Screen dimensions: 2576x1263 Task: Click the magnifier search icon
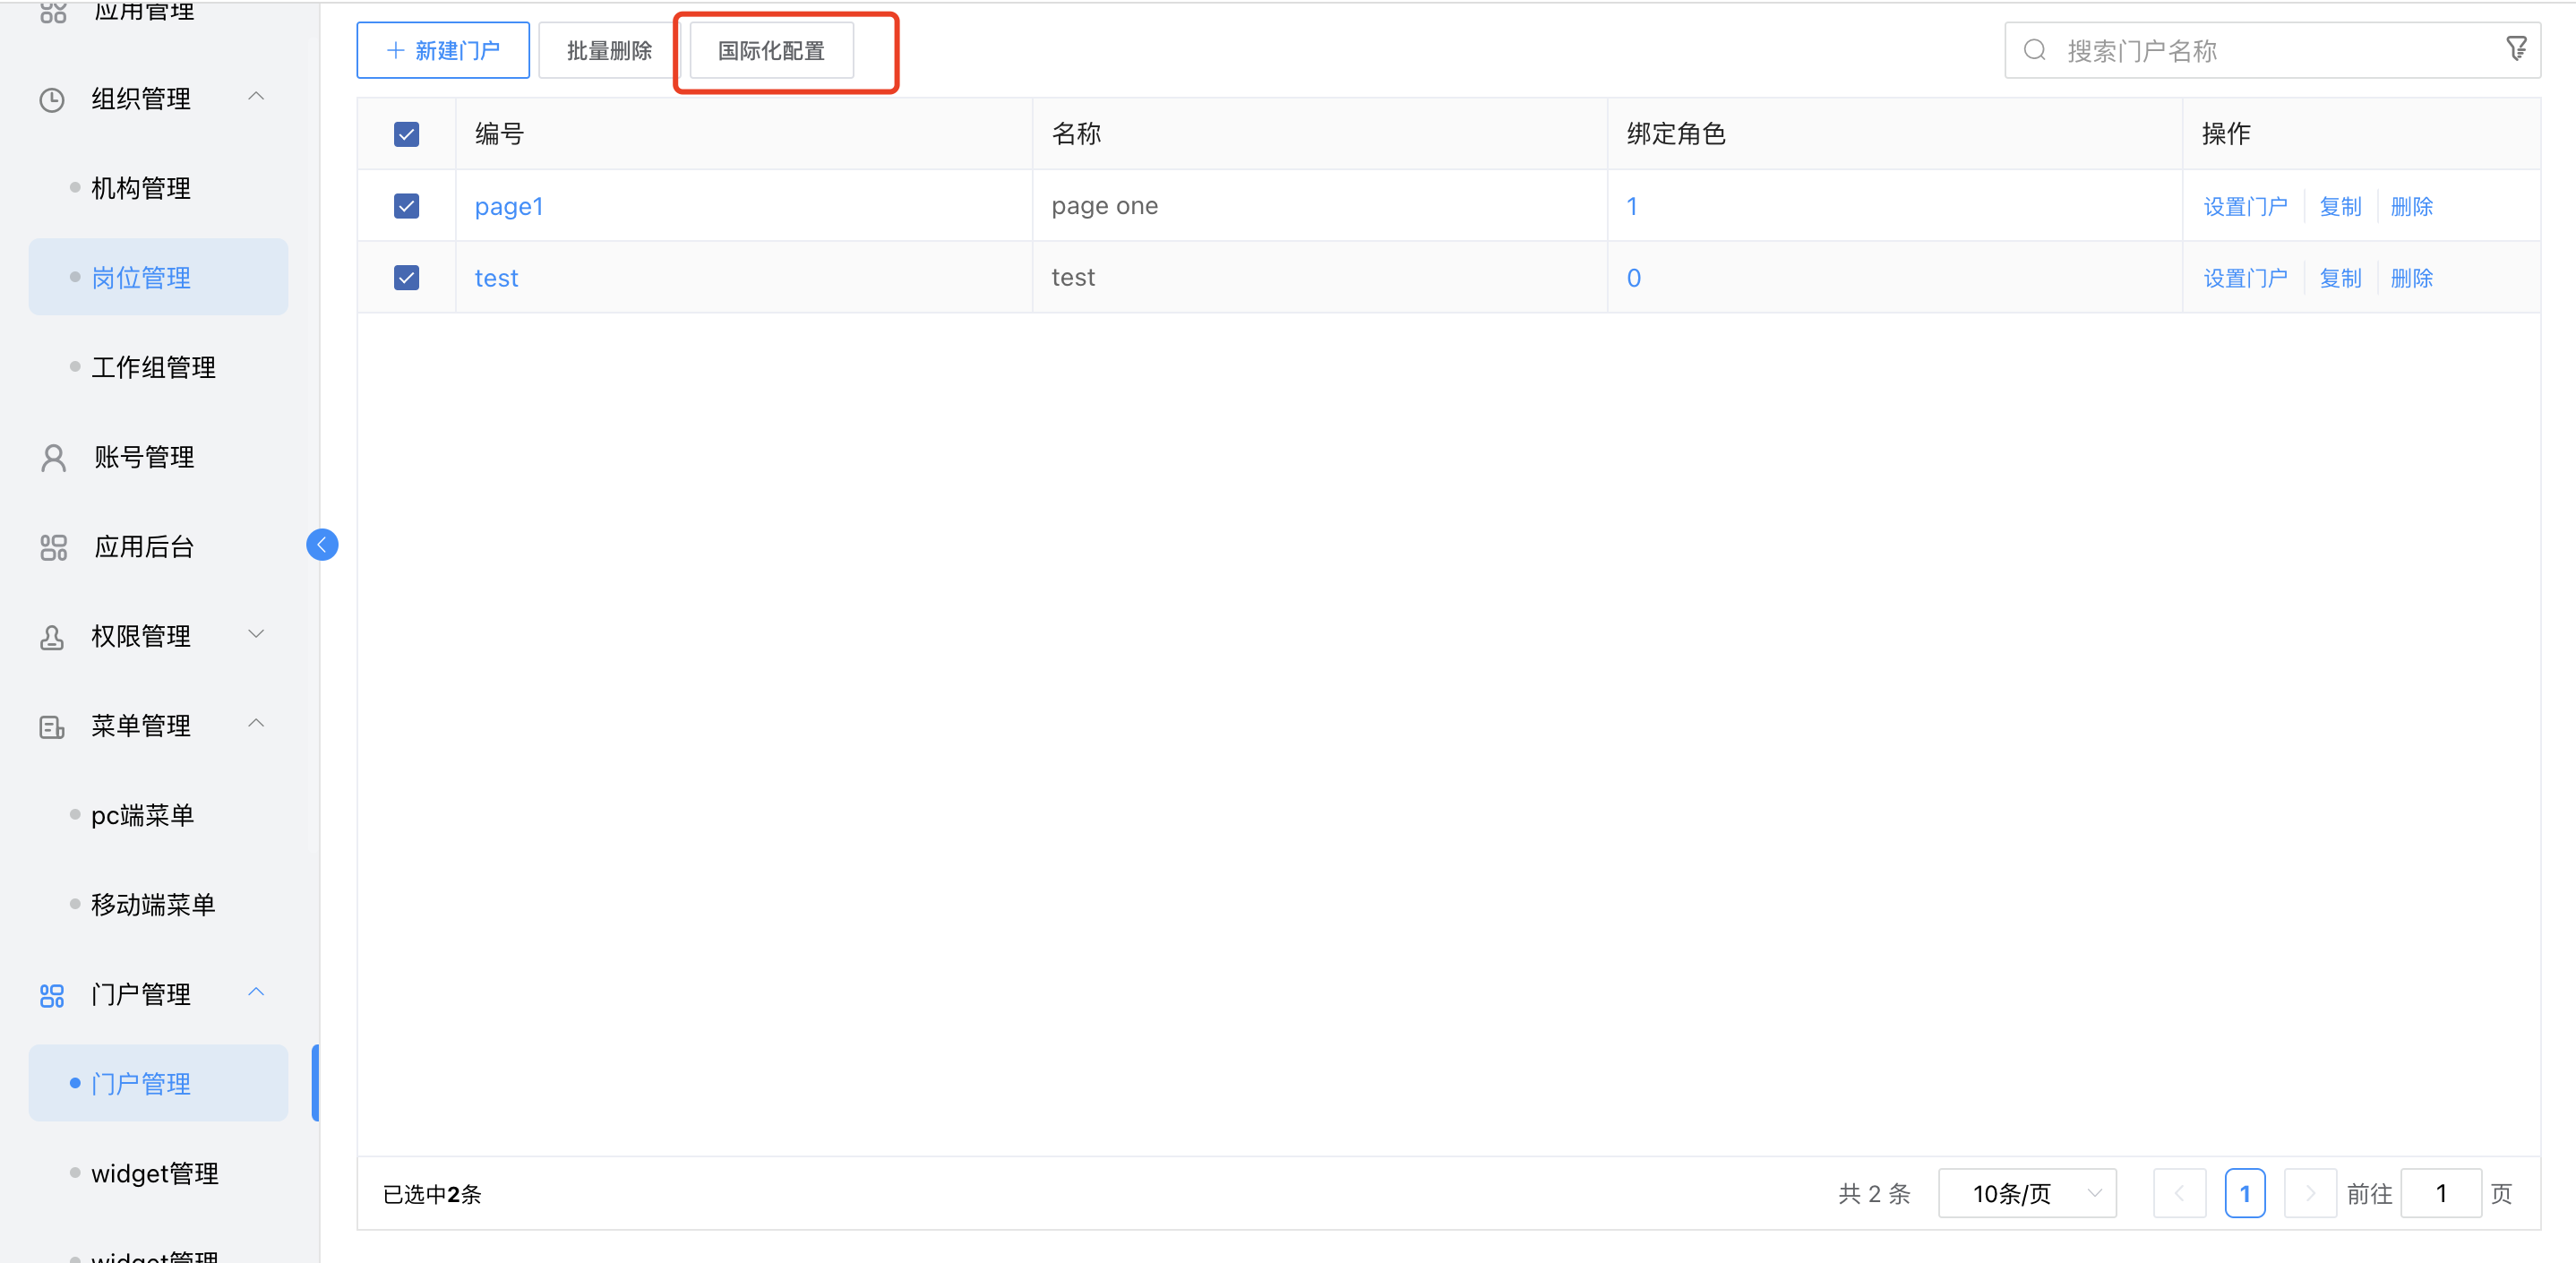click(x=2034, y=50)
